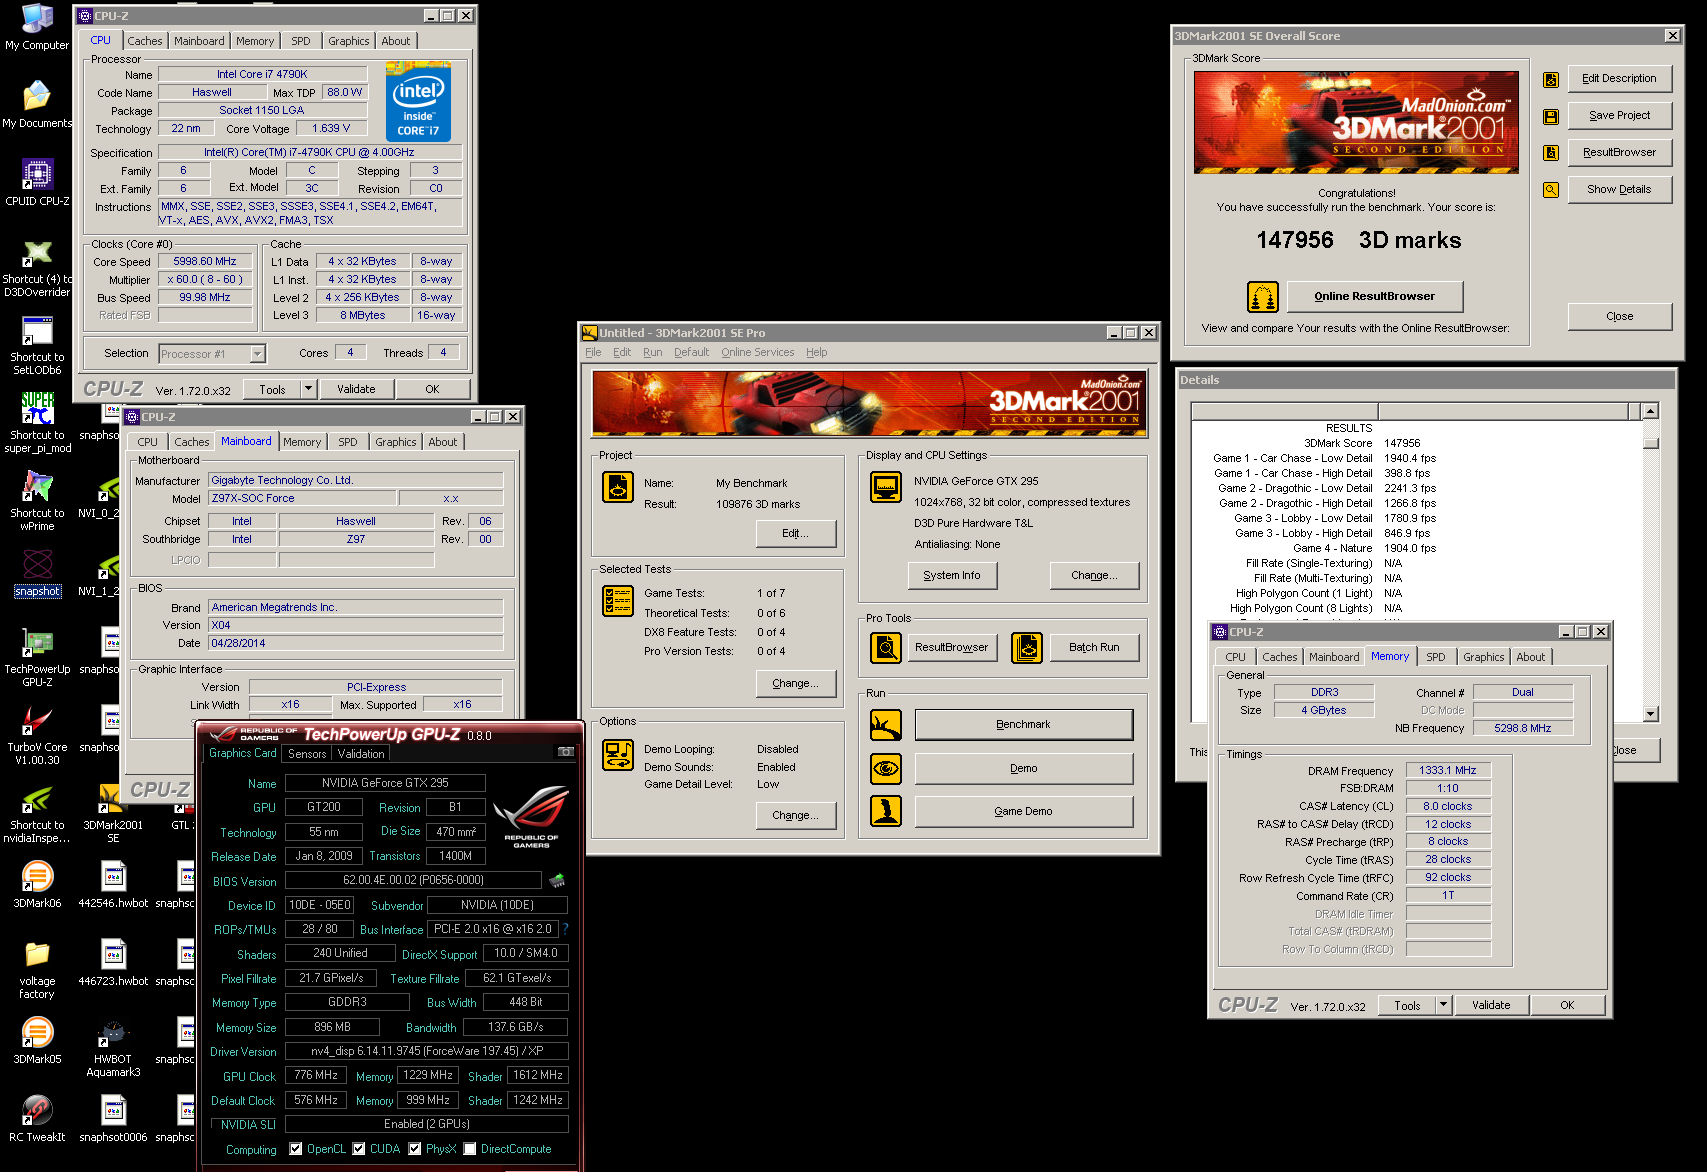Click the Bus Interface question mark in GPU-Z

tap(565, 930)
